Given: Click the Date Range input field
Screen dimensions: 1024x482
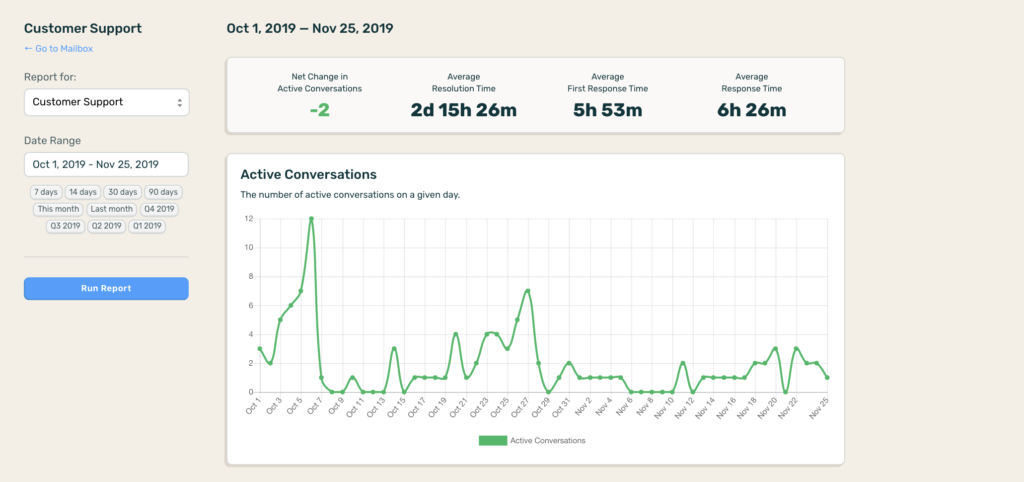Looking at the screenshot, I should [x=106, y=164].
